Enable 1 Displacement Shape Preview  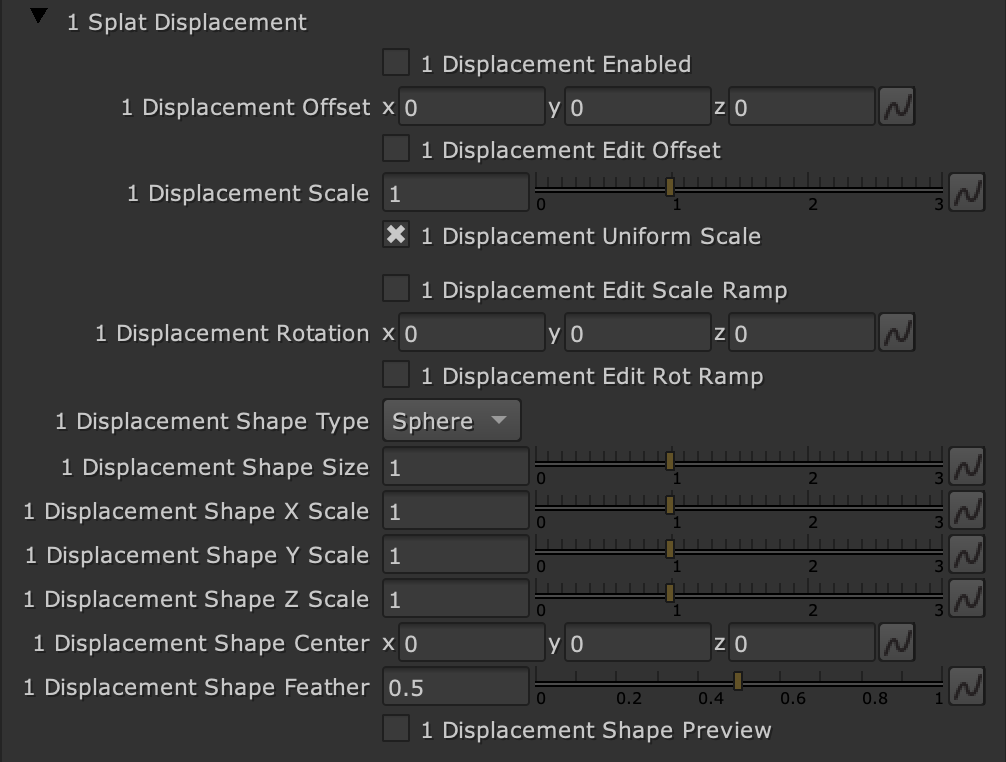click(x=396, y=729)
